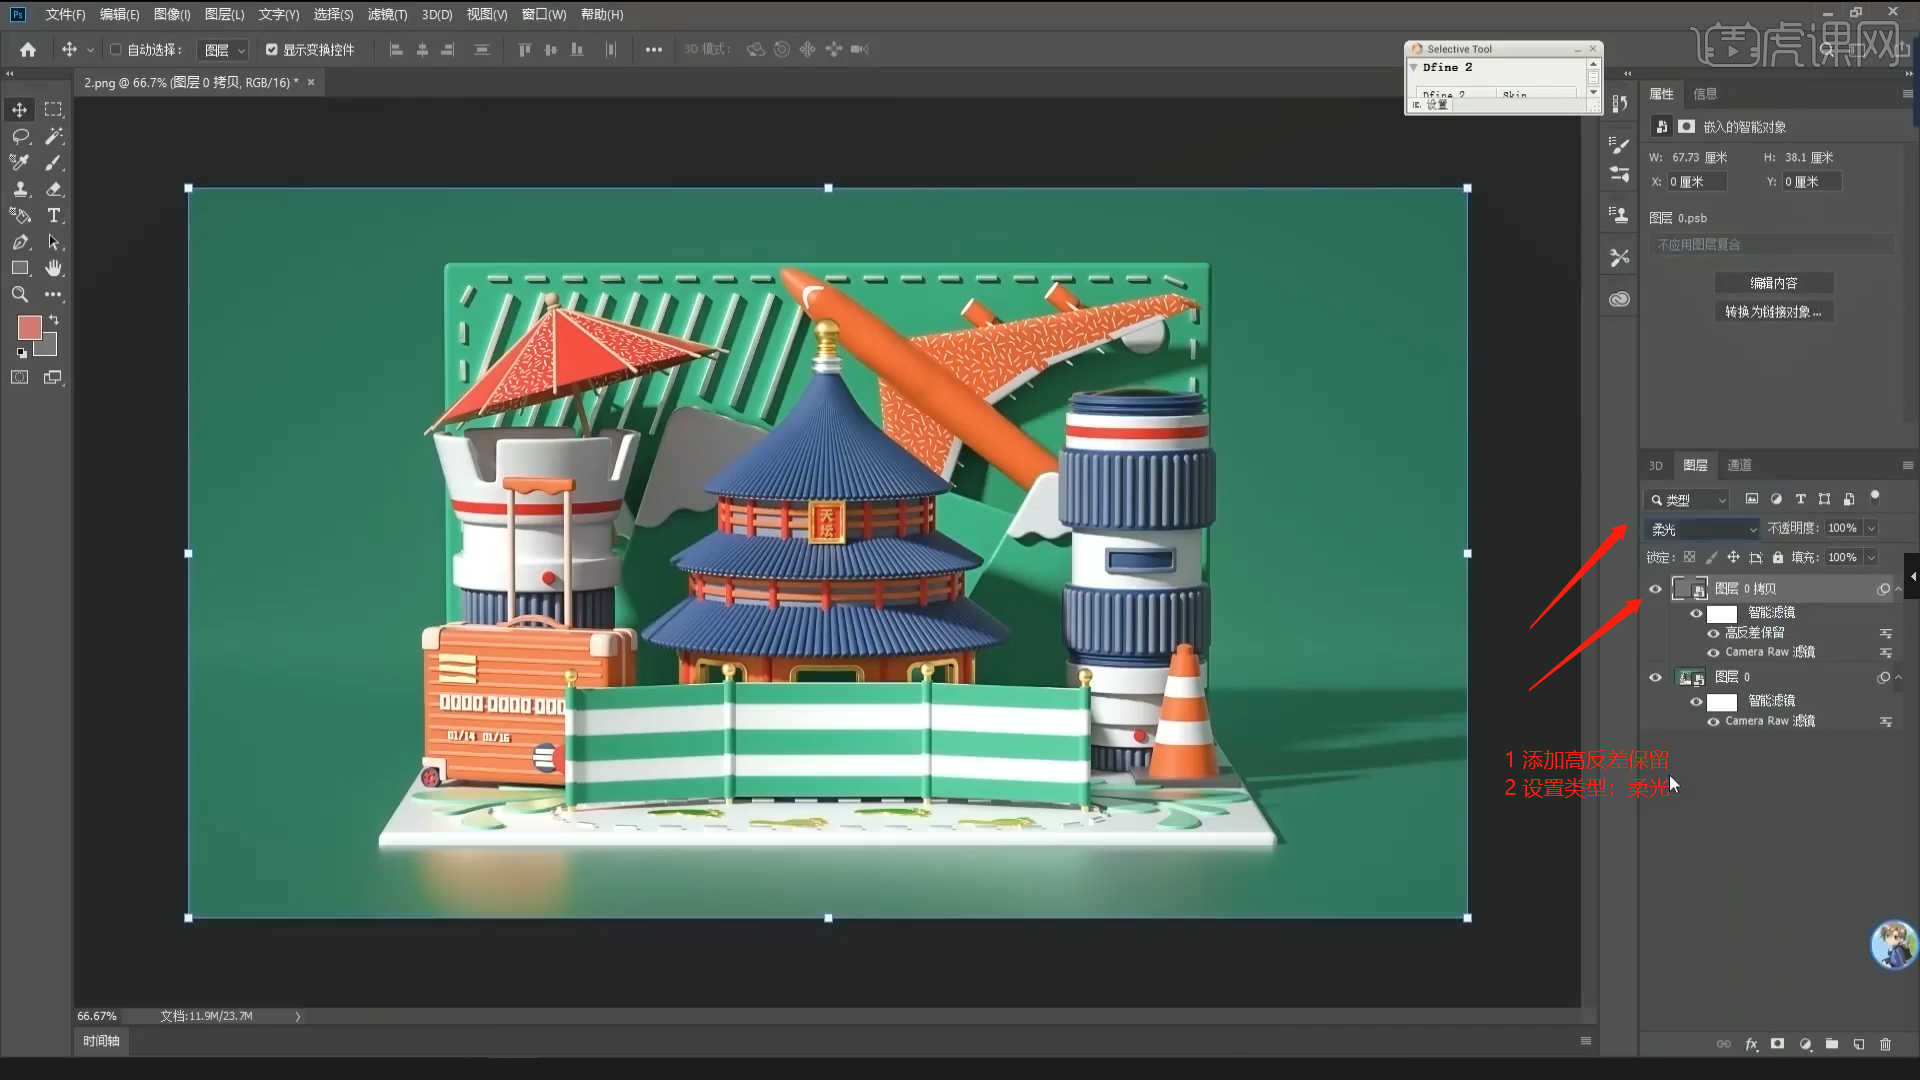
Task: Select the Hand tool
Action: click(x=54, y=268)
